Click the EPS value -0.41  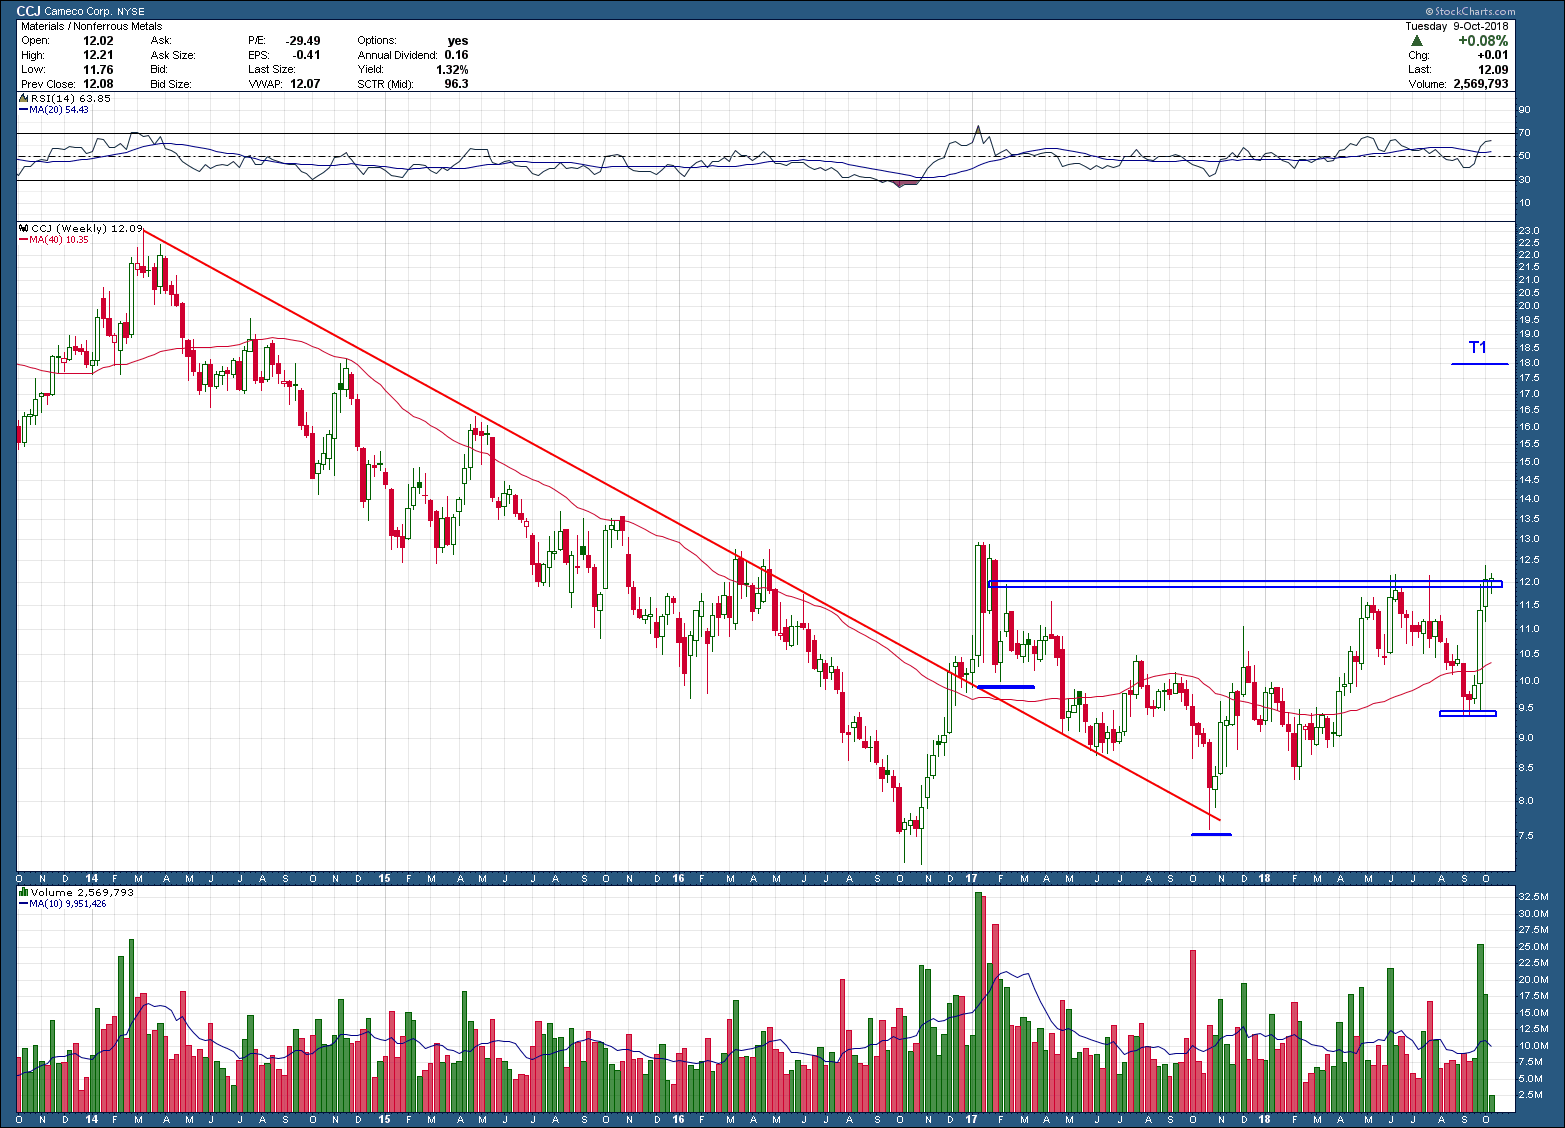[x=307, y=55]
